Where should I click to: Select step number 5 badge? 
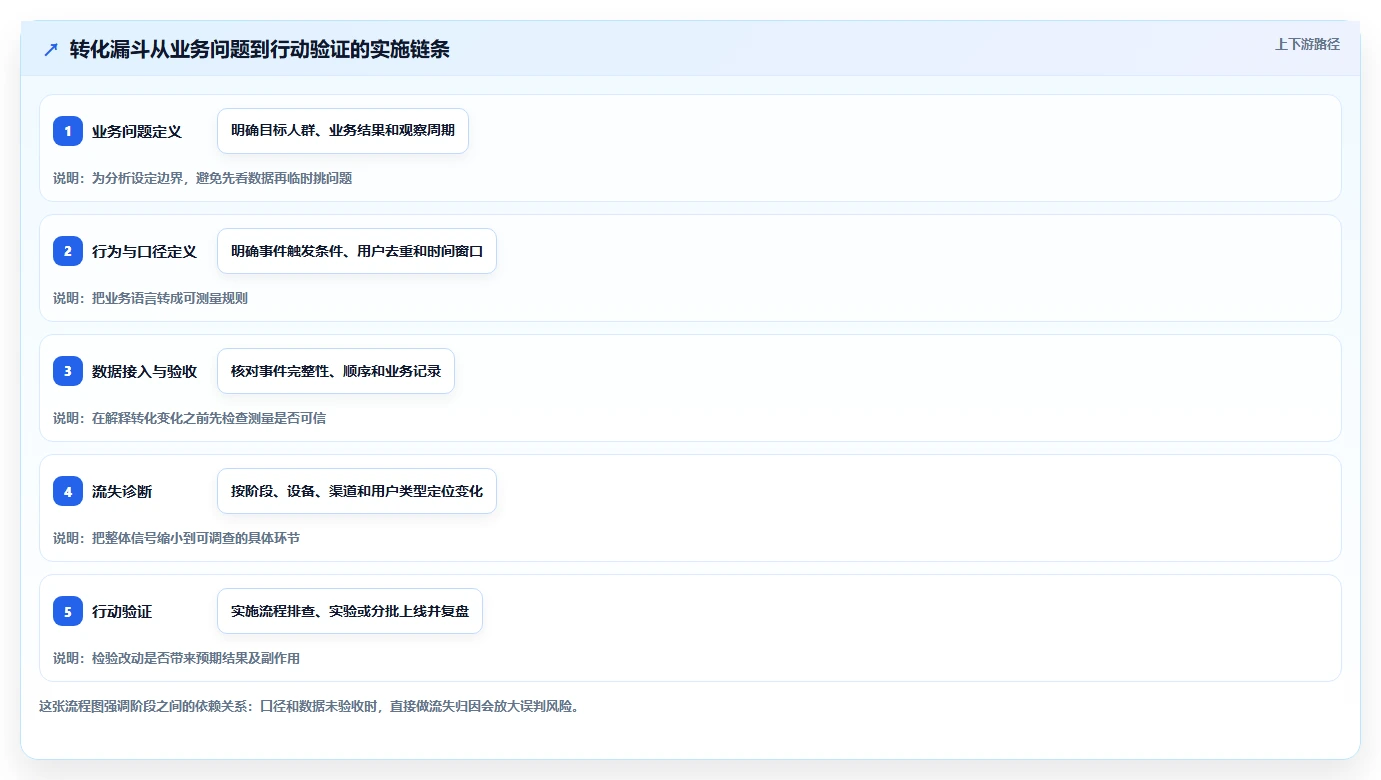tap(68, 611)
